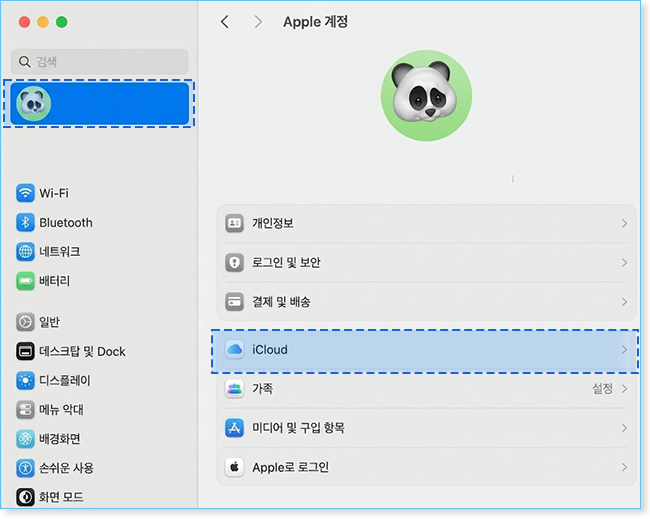Screen dimensions: 650x519
Task: Click the 로그인 및 보안 shield icon
Action: (234, 262)
